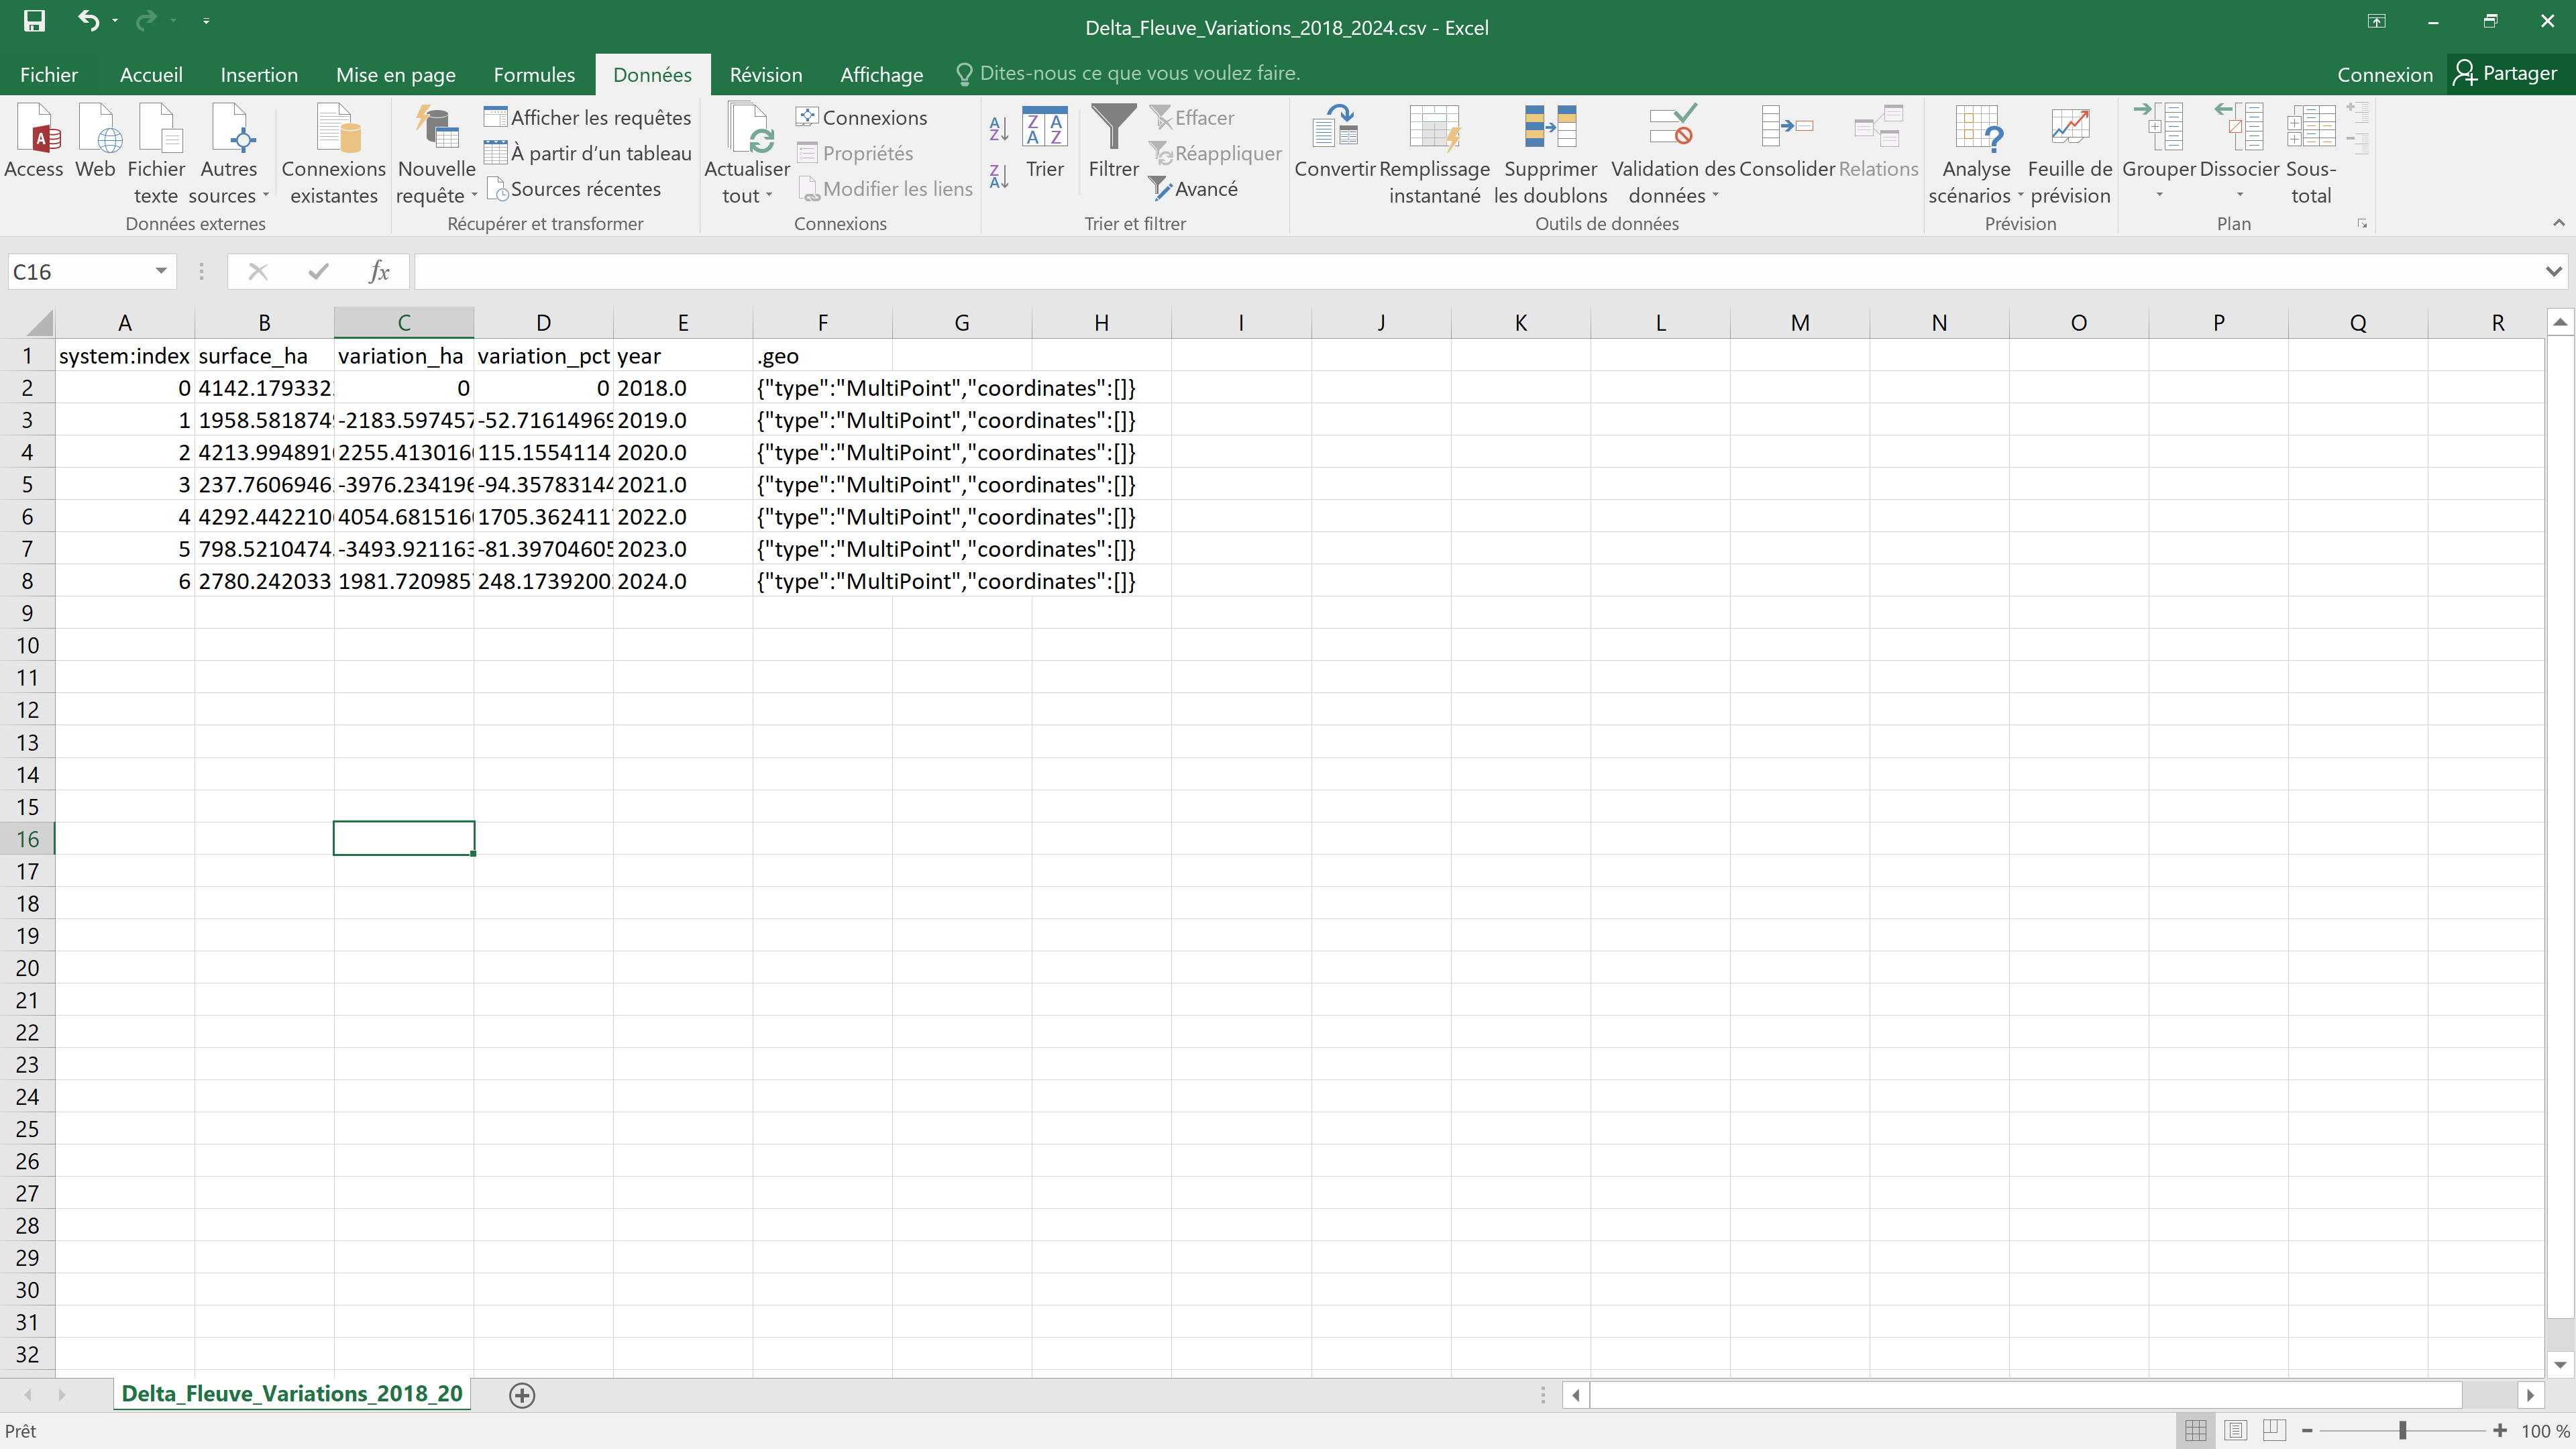Import data from Web
Screen dimensions: 2576x1449
95,142
